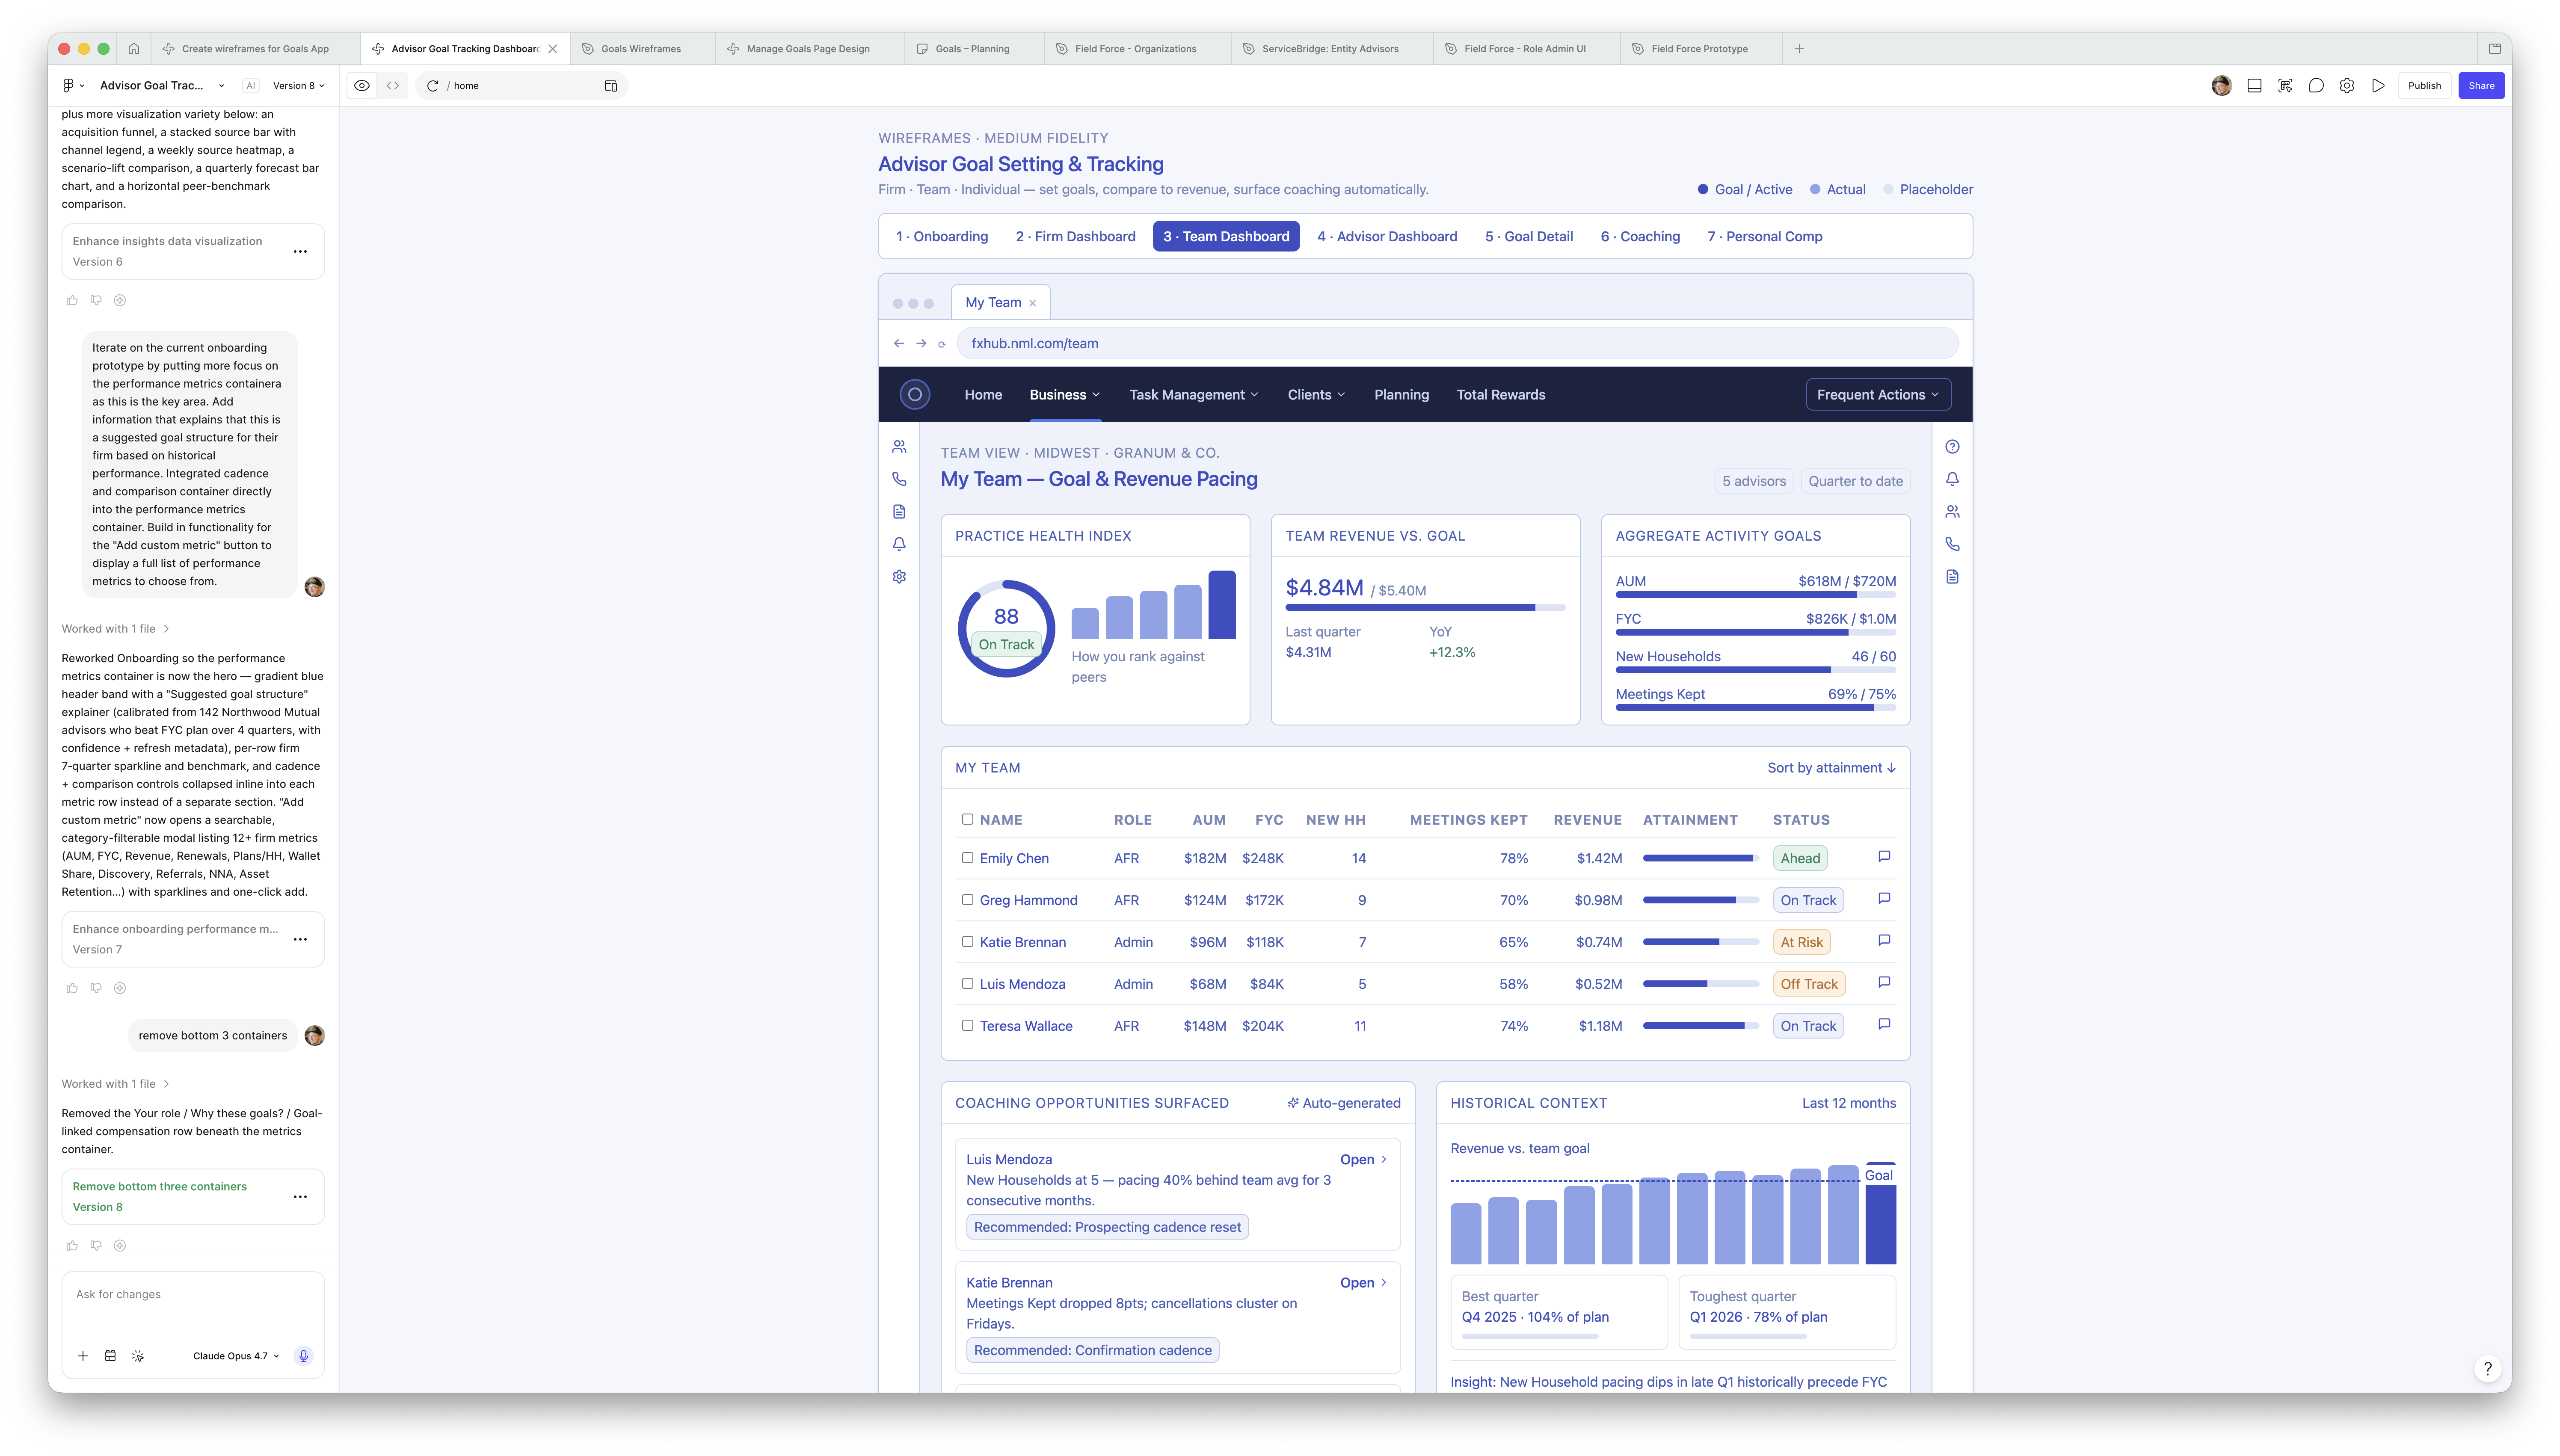Activate the inspect element ruler icon

(x=2285, y=85)
